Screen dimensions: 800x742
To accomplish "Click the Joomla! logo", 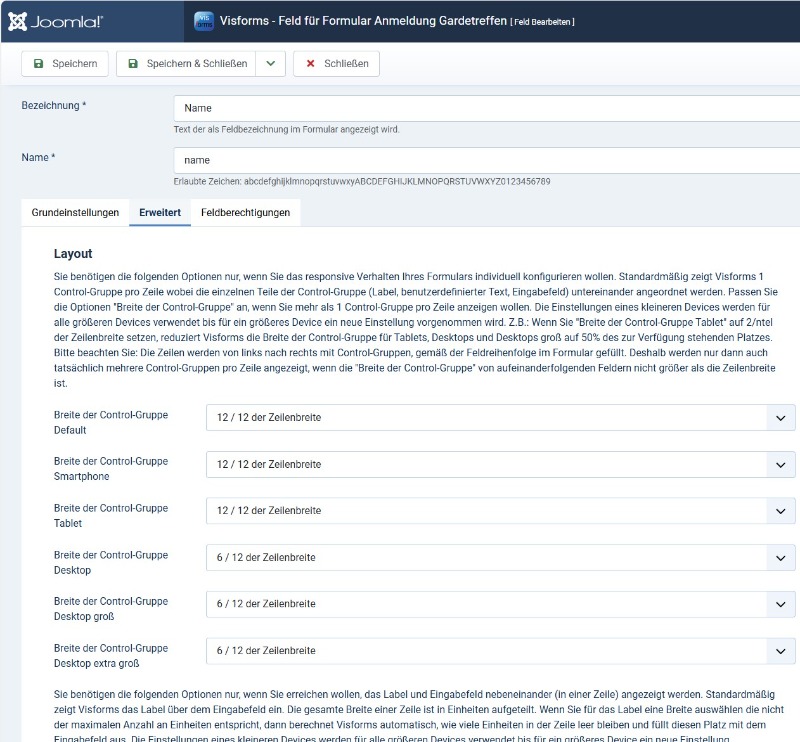I will tap(55, 21).
